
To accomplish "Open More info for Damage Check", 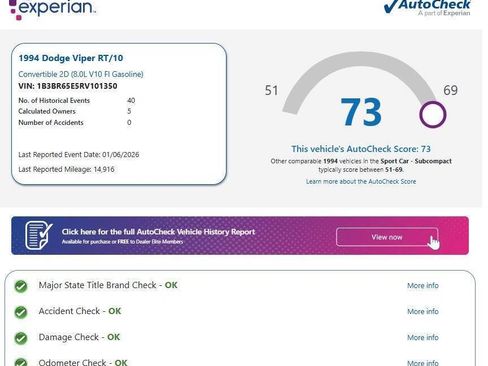I will tap(423, 338).
